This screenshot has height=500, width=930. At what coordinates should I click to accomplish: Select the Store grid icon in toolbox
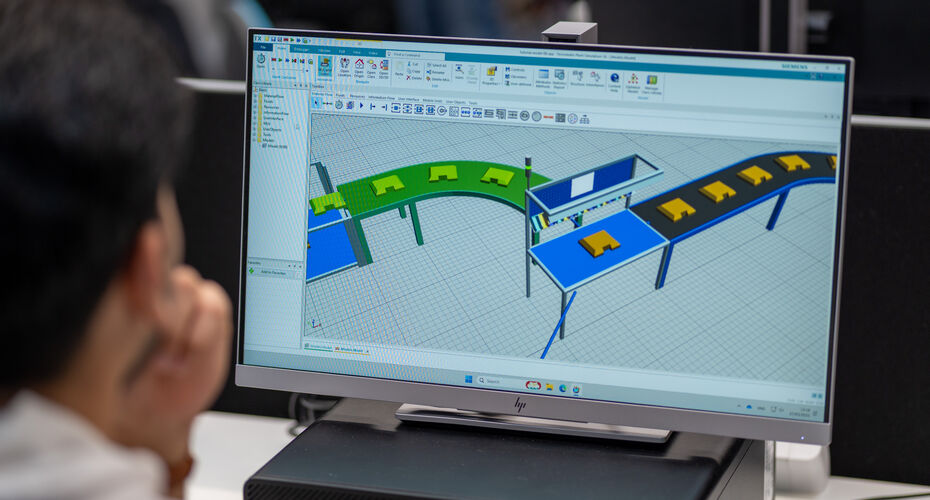click(x=454, y=112)
